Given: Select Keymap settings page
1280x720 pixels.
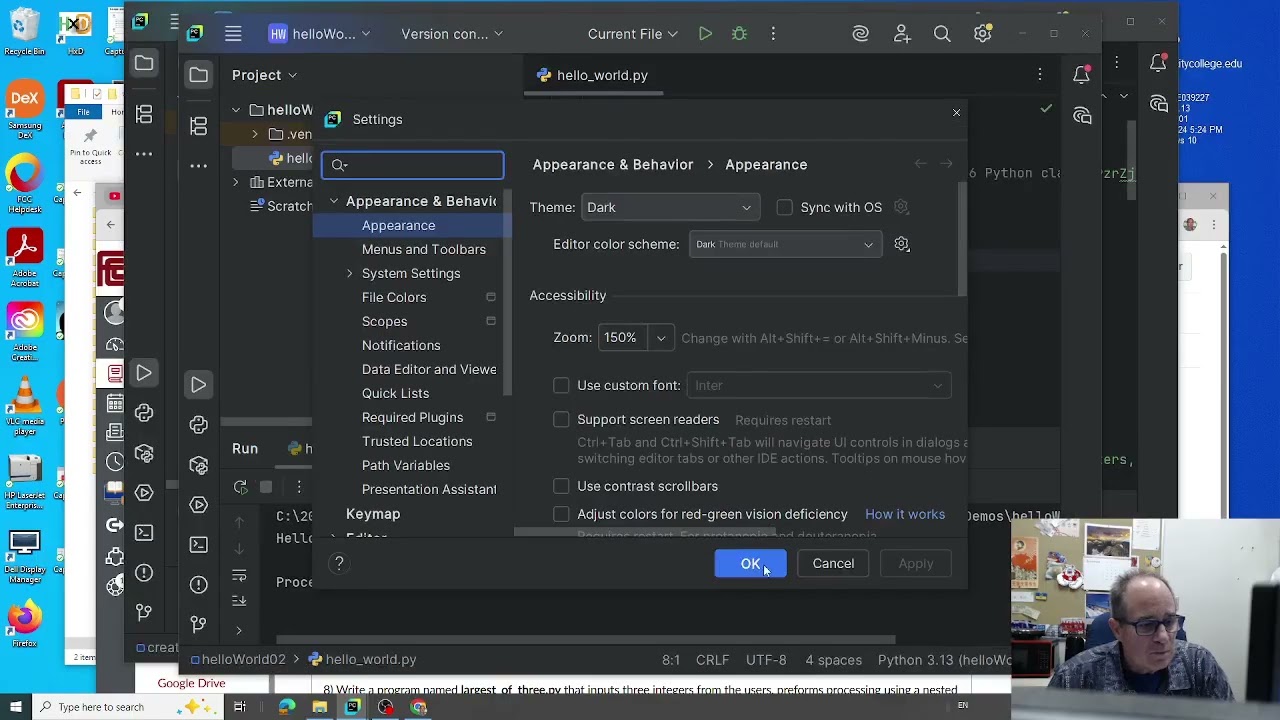Looking at the screenshot, I should point(373,513).
